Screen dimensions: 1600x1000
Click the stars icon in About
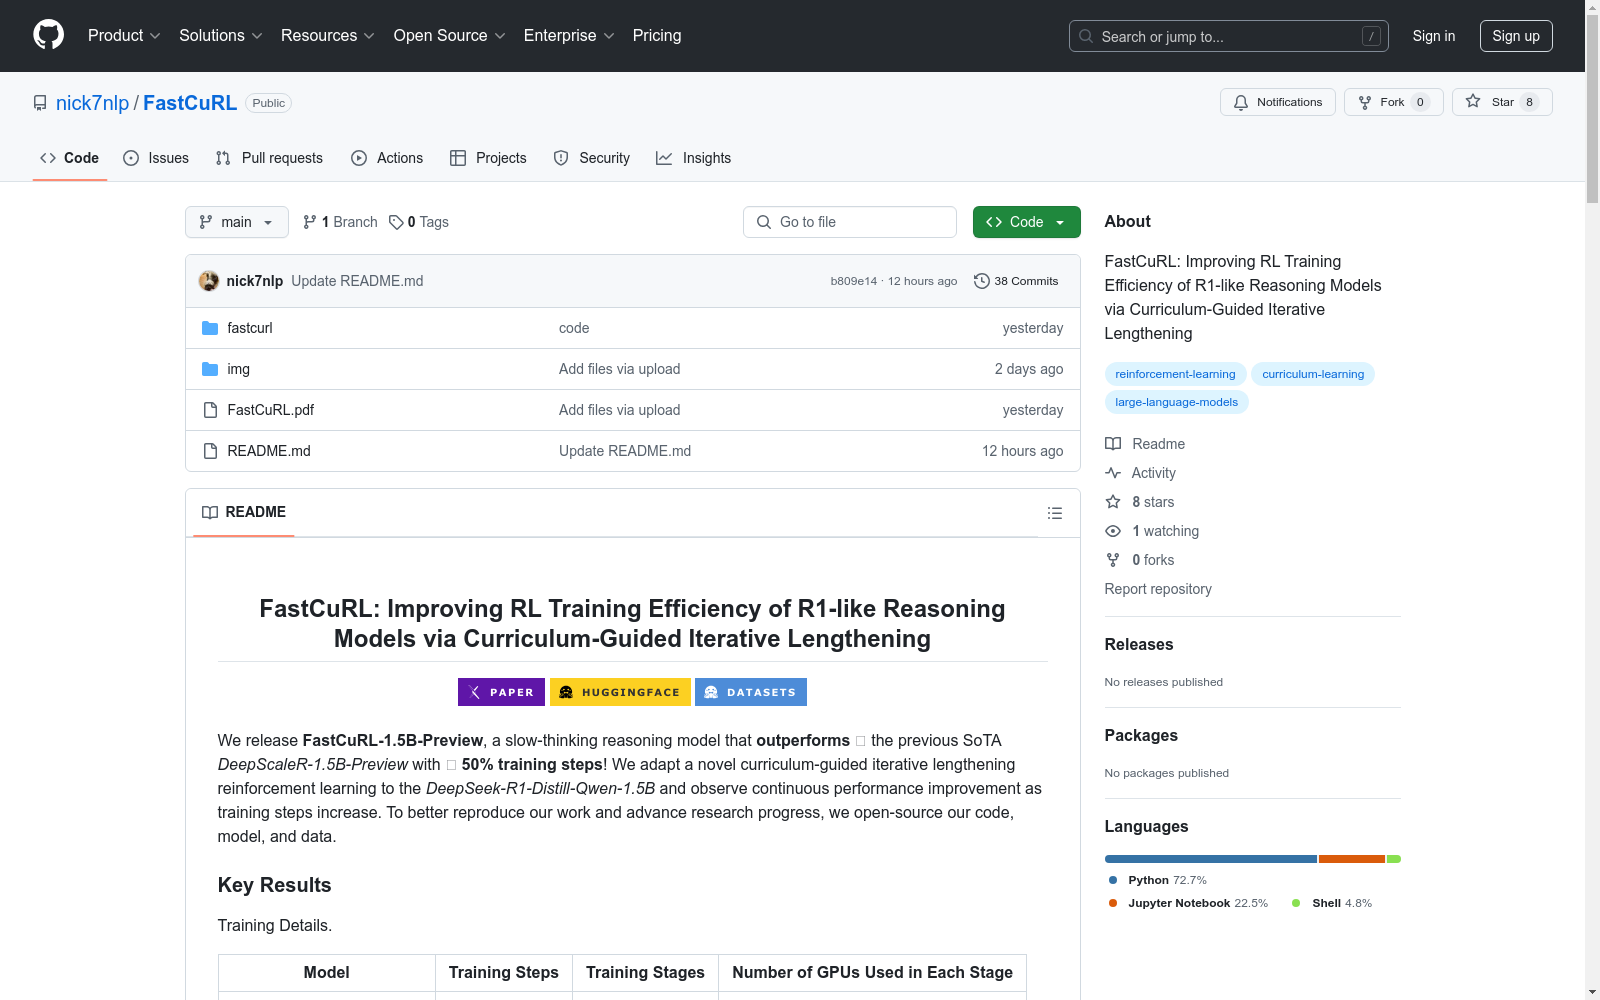1113,502
